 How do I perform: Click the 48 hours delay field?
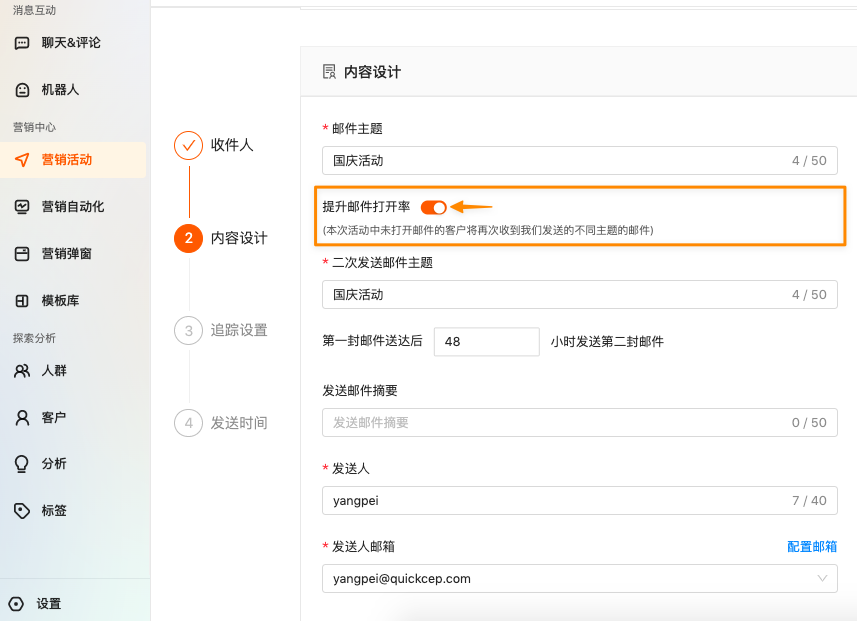click(x=486, y=342)
